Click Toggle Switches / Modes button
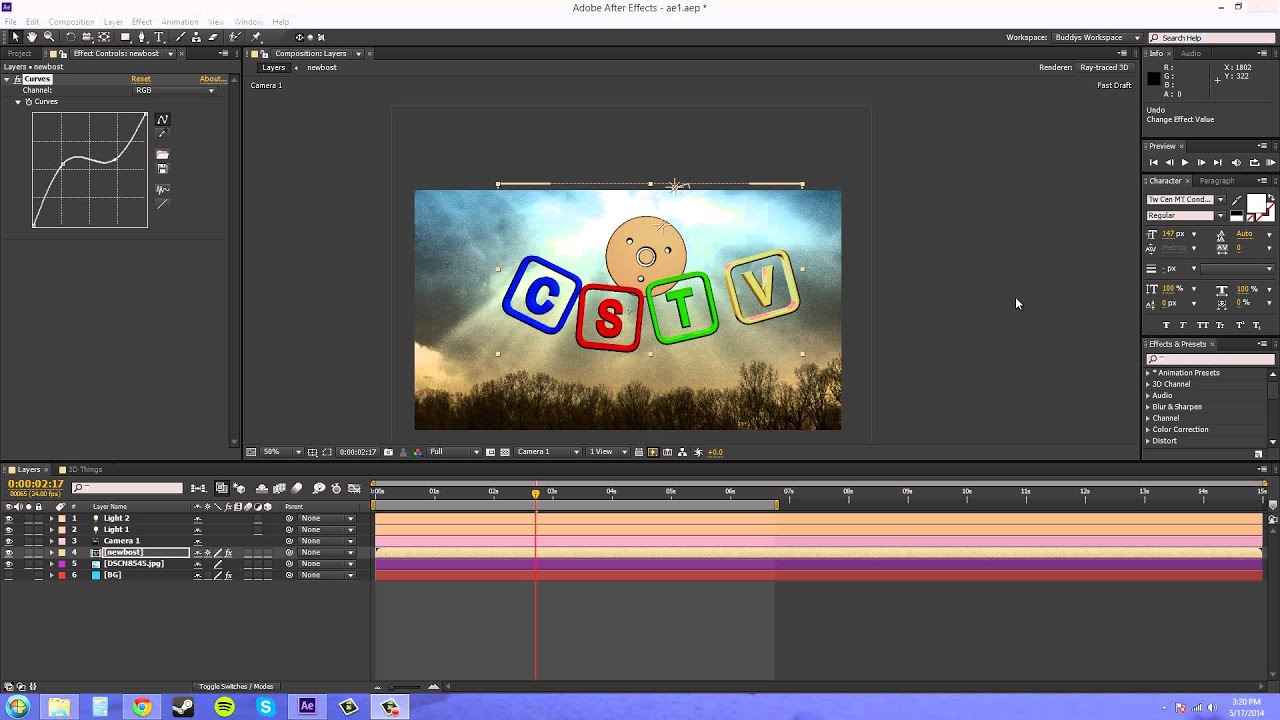 tap(236, 687)
